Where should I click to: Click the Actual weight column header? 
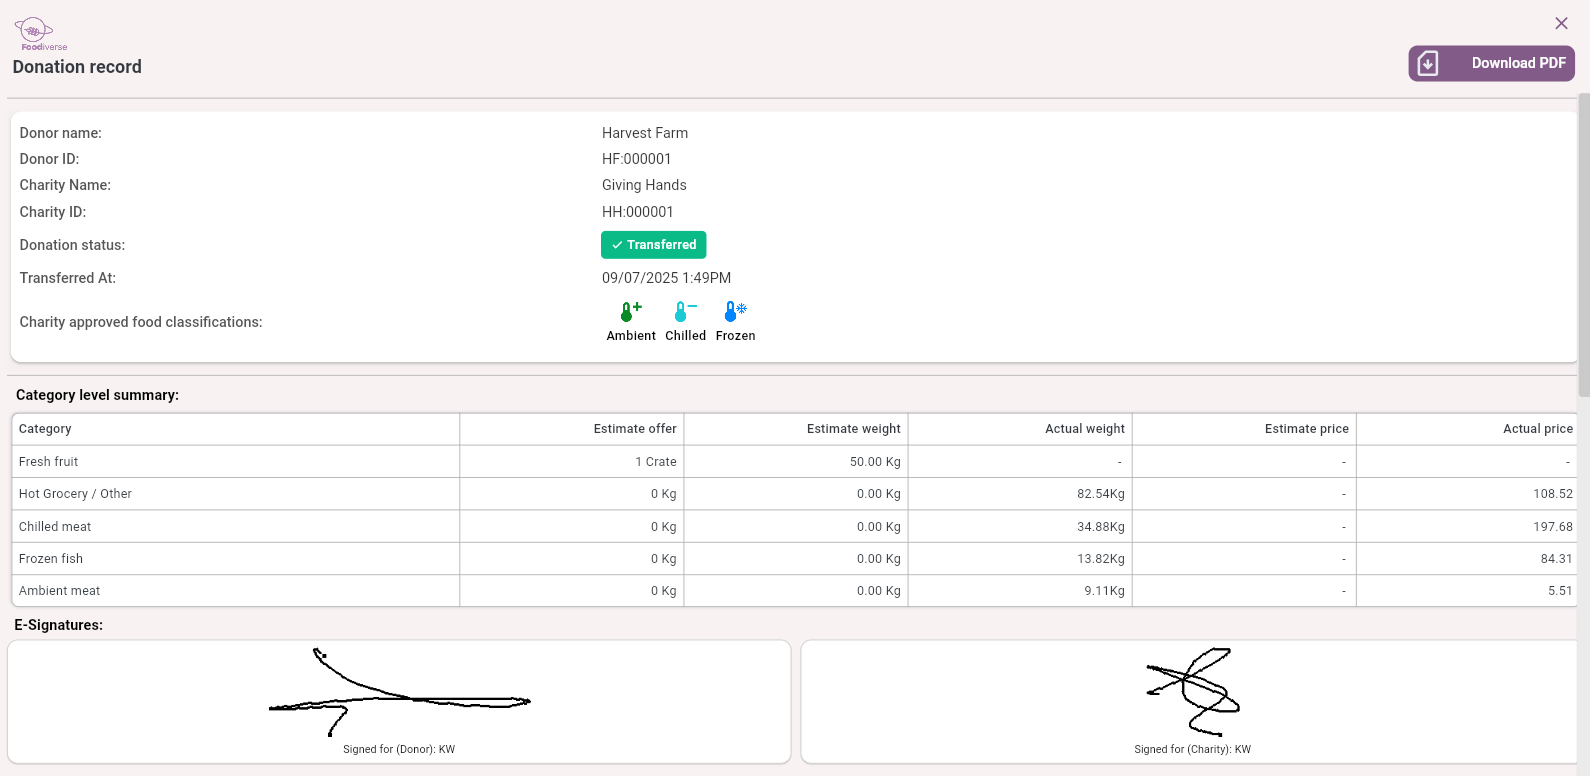click(1084, 429)
